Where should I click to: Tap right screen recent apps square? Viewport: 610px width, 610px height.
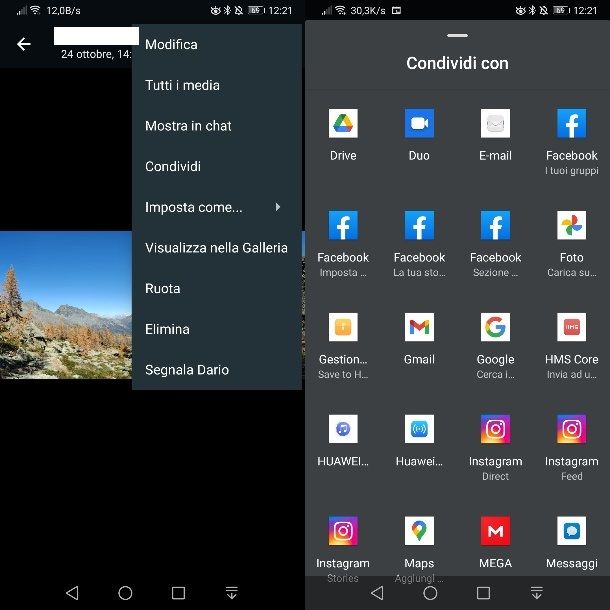tap(483, 593)
